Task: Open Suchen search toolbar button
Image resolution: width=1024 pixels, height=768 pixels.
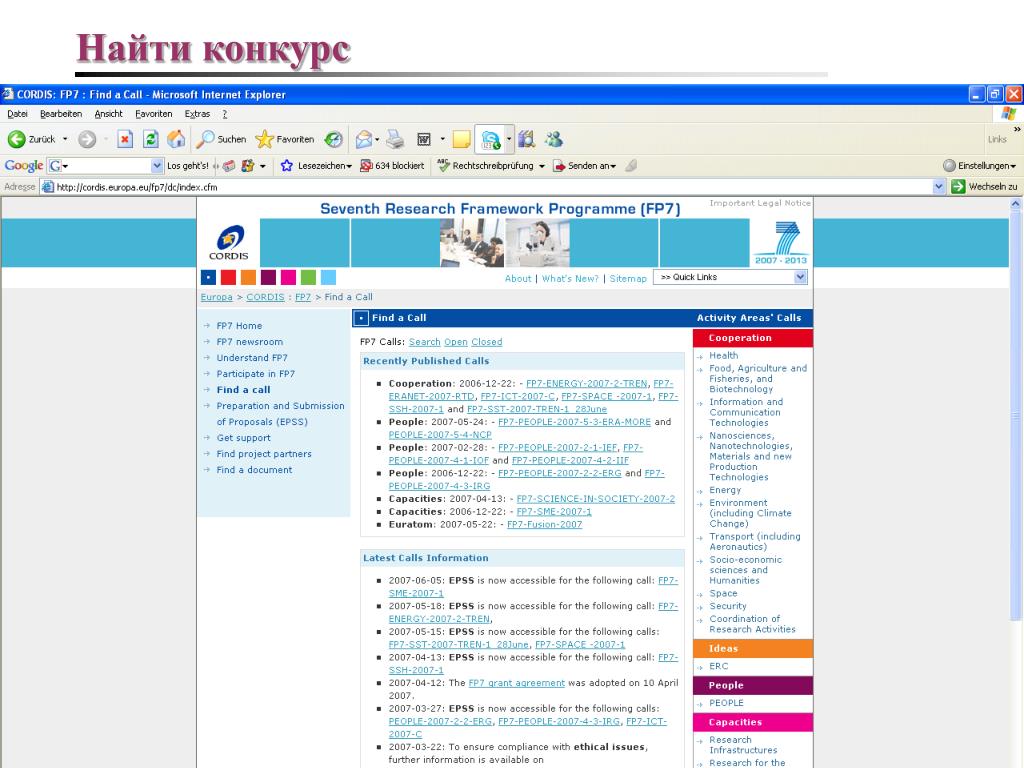Action: pos(223,139)
